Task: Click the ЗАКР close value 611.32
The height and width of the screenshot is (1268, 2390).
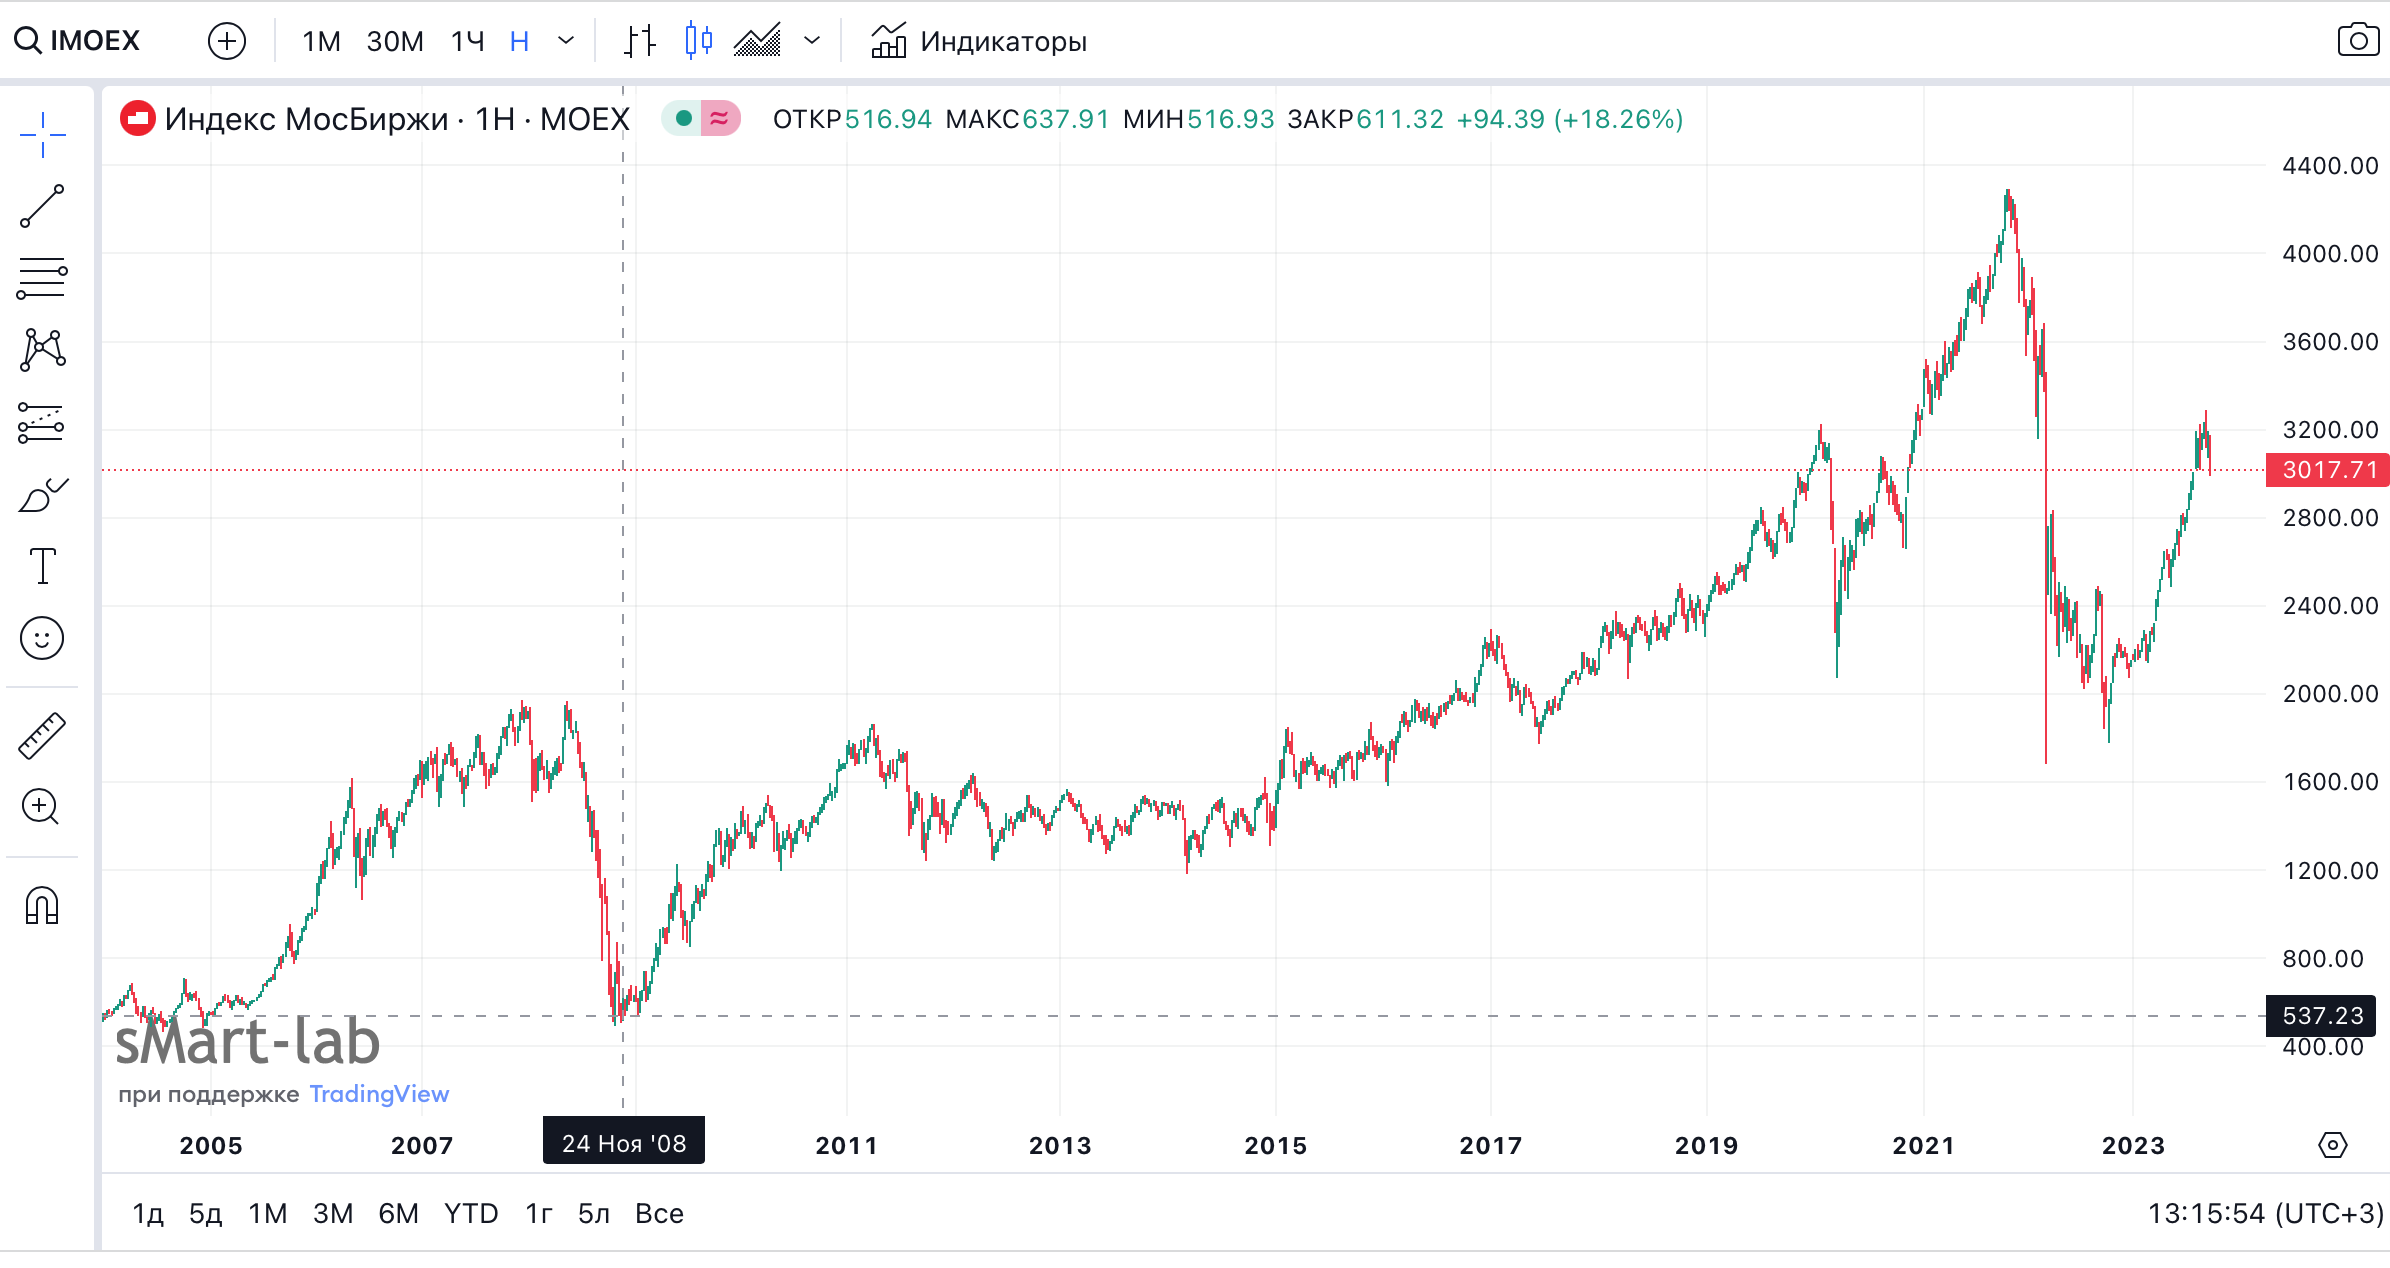Action: (x=1365, y=119)
